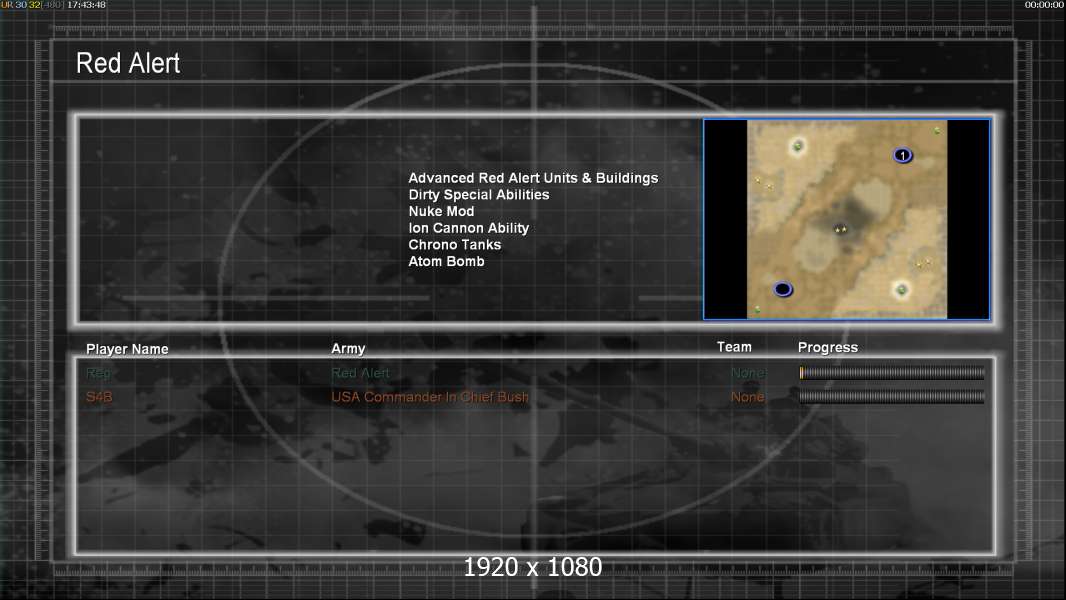This screenshot has width=1066, height=600.
Task: Click the 'Chrono Tanks' line
Action: tap(454, 245)
